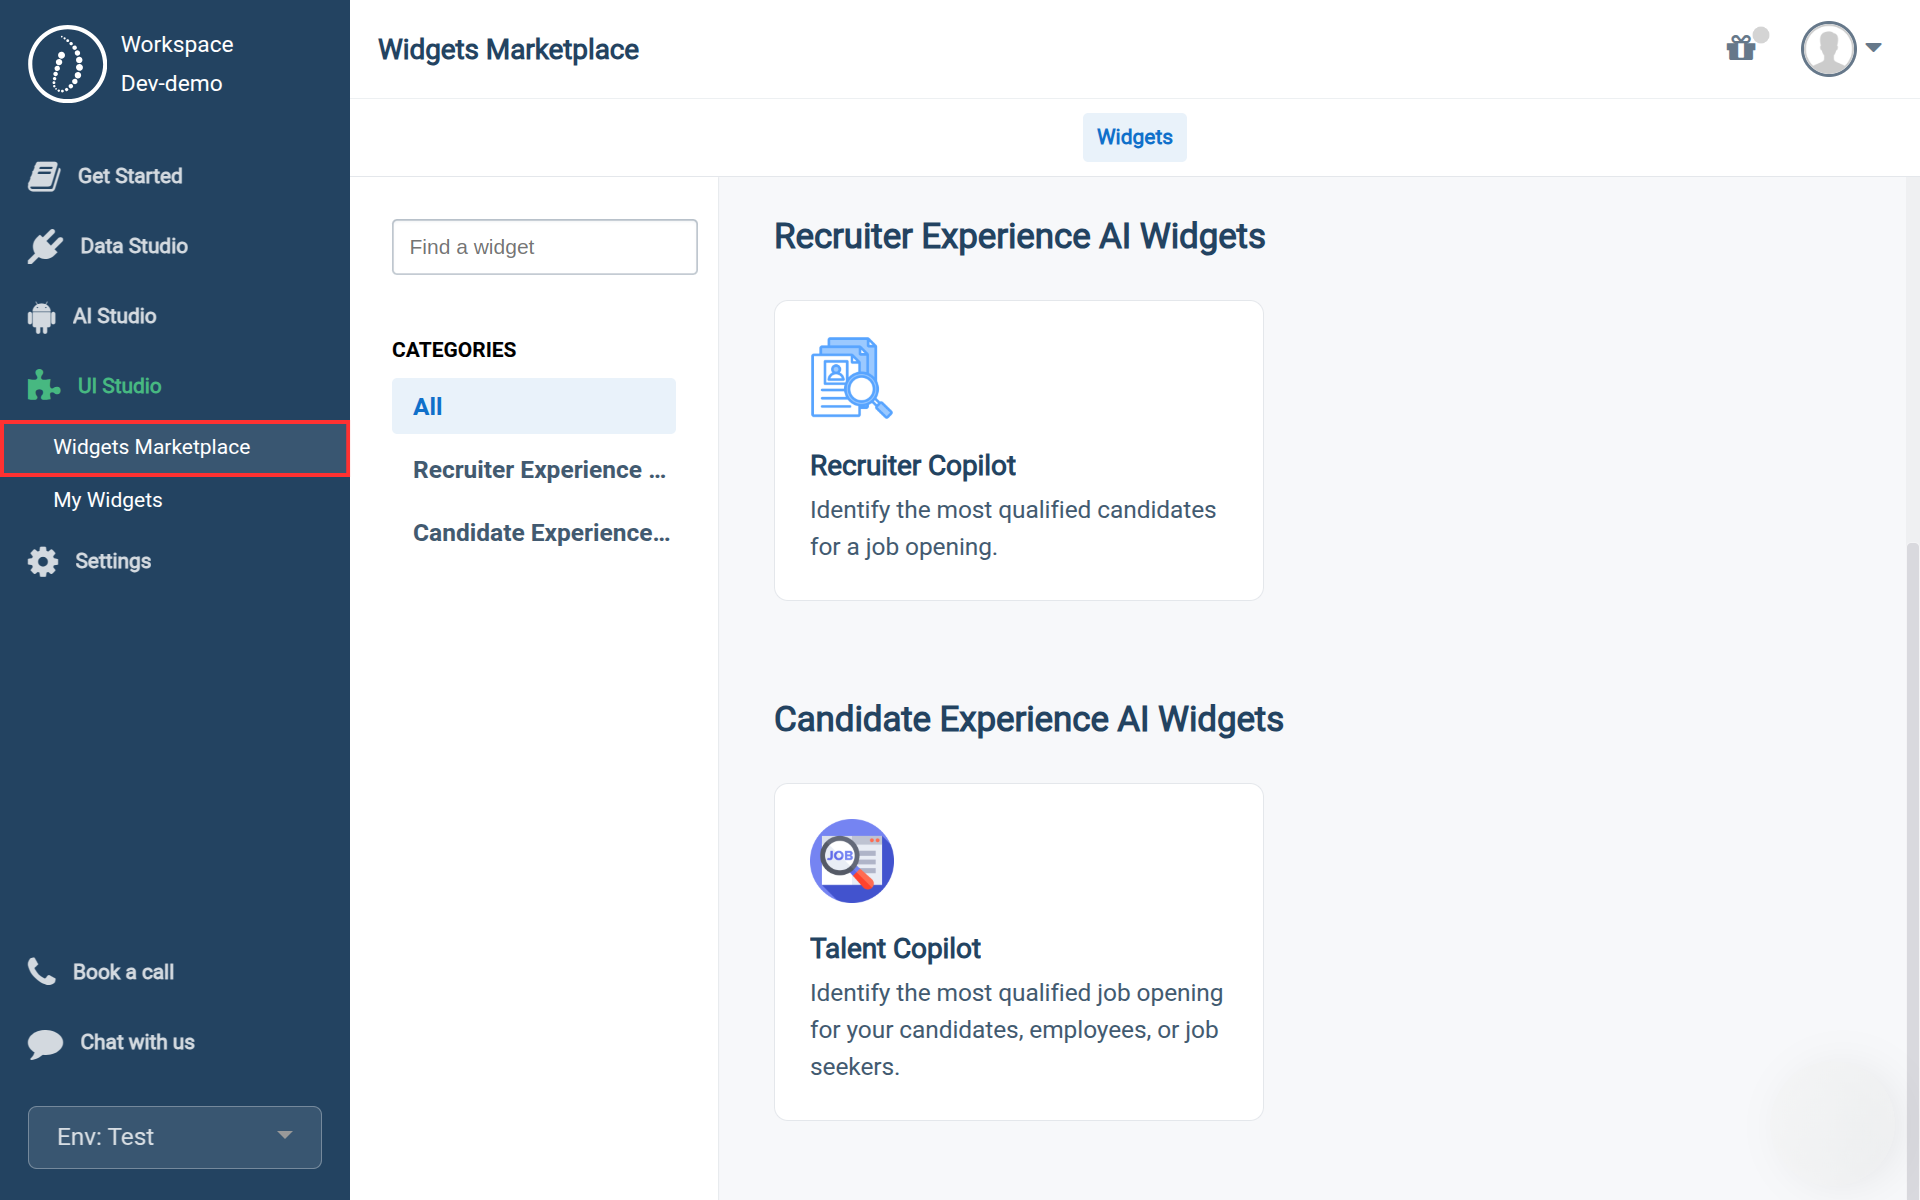Select the All category filter

(533, 406)
